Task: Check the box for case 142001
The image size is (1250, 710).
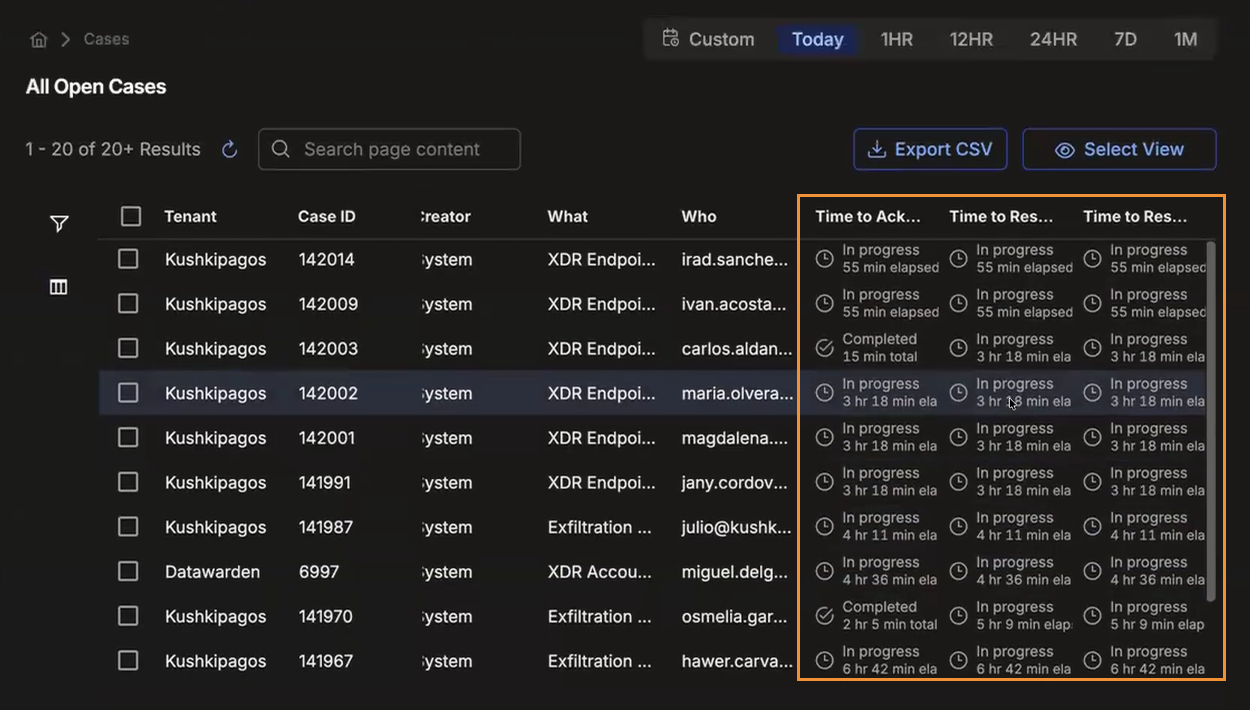Action: 128,437
